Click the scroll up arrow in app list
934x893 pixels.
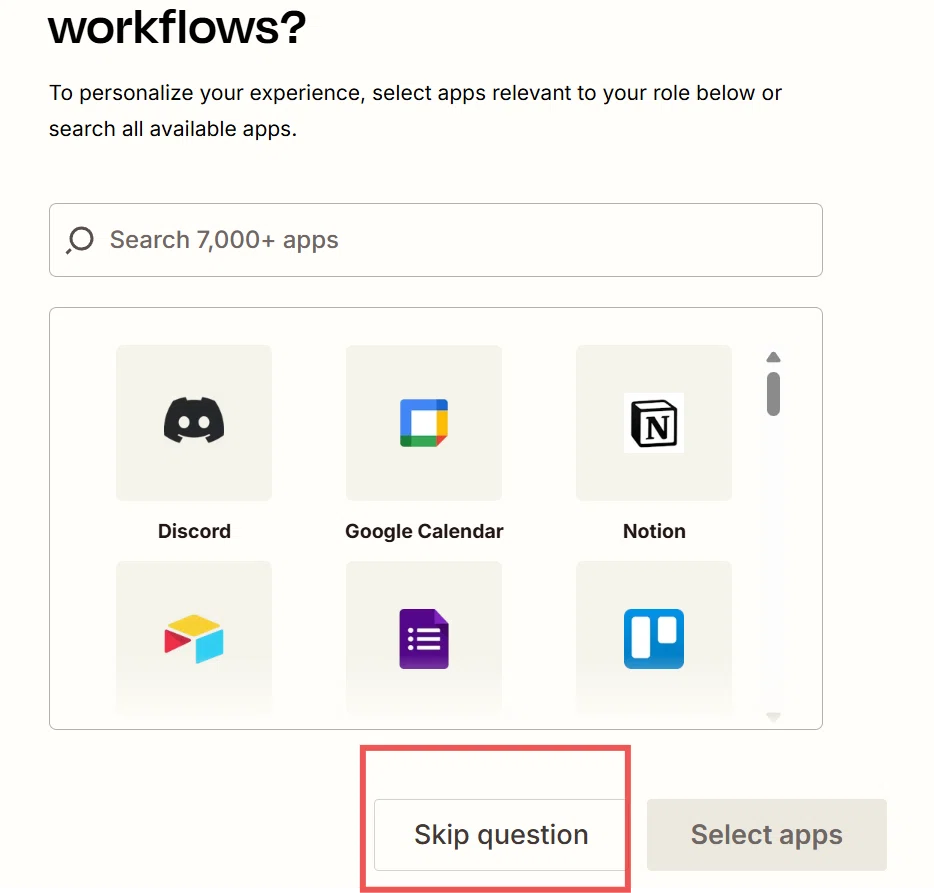pyautogui.click(x=773, y=357)
